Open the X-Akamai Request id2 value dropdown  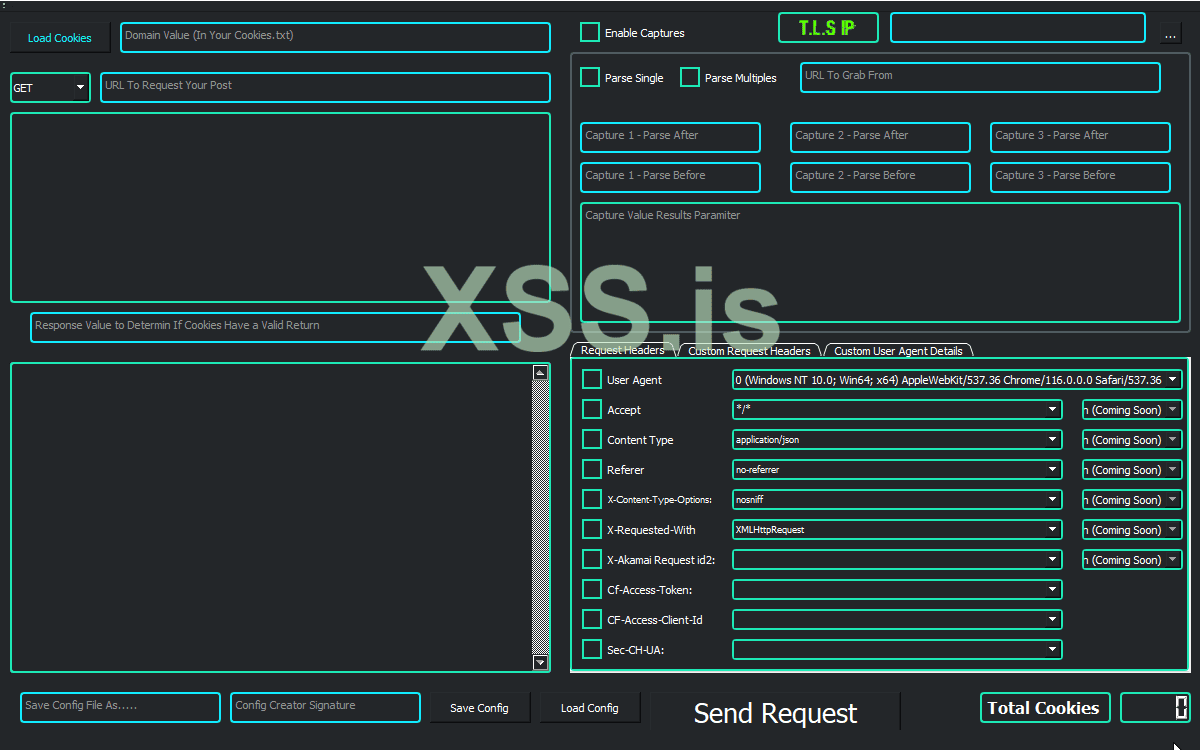[x=897, y=559]
